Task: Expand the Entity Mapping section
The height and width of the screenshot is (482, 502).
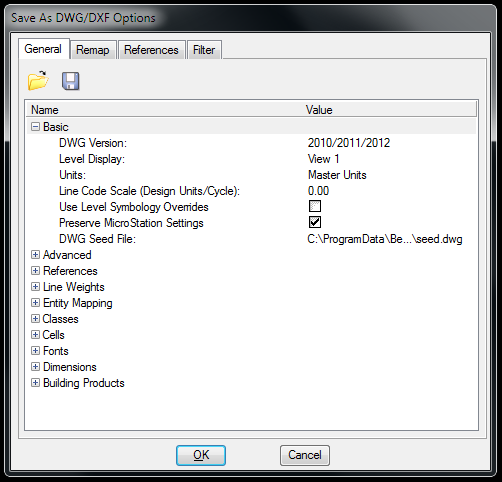Action: tap(35, 303)
